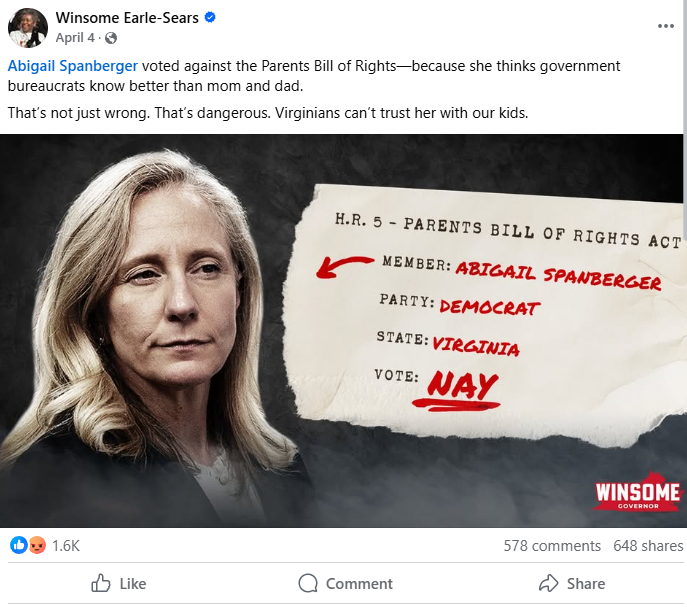Click the Like button label
The height and width of the screenshot is (607, 687).
click(x=133, y=584)
